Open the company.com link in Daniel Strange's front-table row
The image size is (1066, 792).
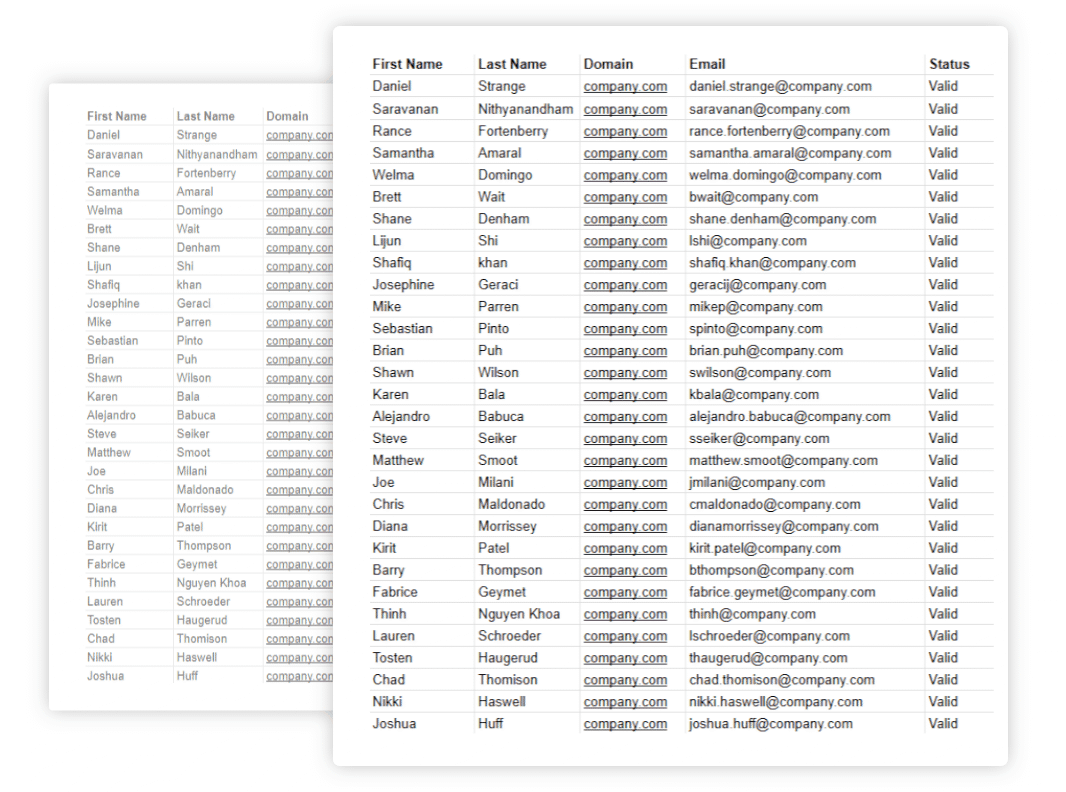(625, 87)
